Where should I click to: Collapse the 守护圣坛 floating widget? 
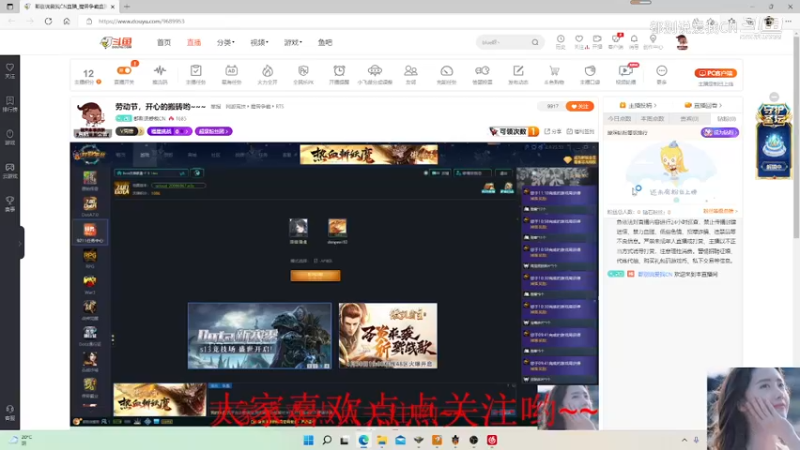(774, 97)
